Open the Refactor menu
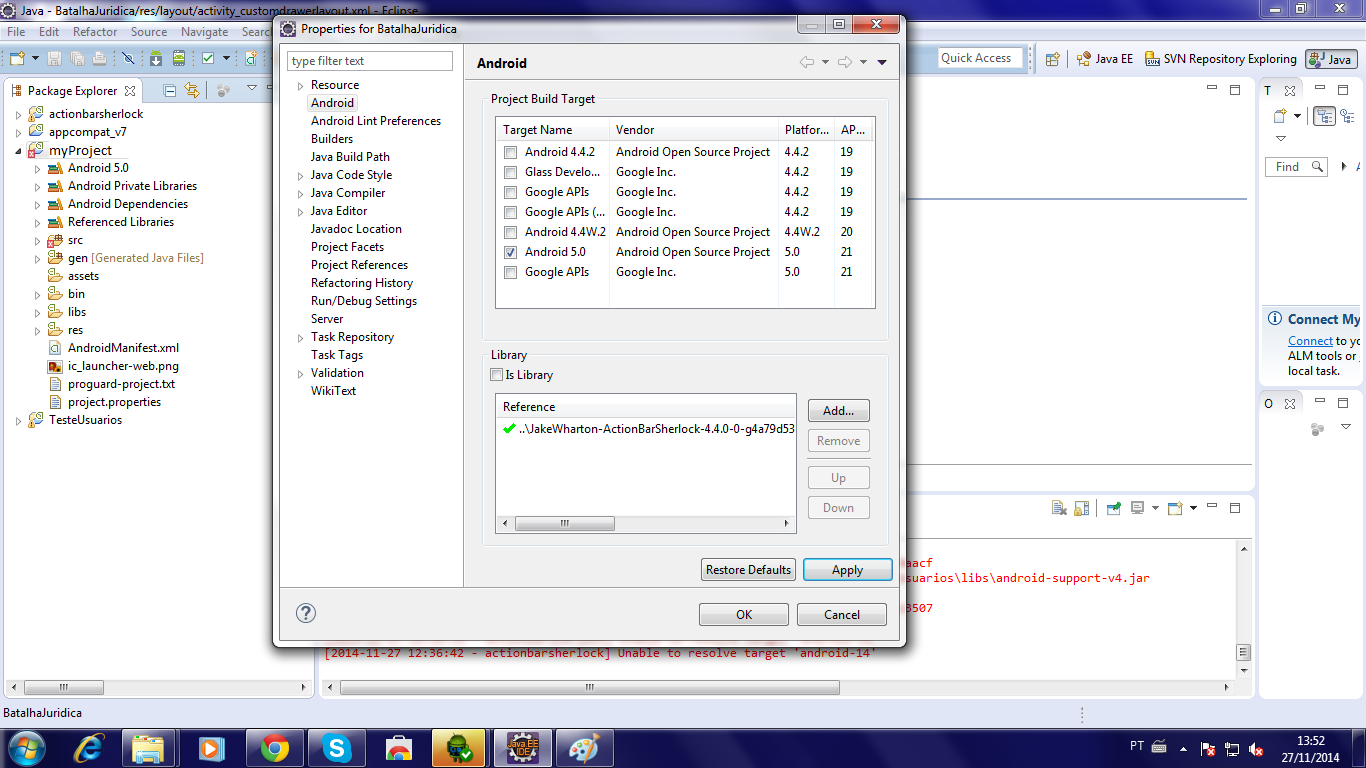 (95, 32)
